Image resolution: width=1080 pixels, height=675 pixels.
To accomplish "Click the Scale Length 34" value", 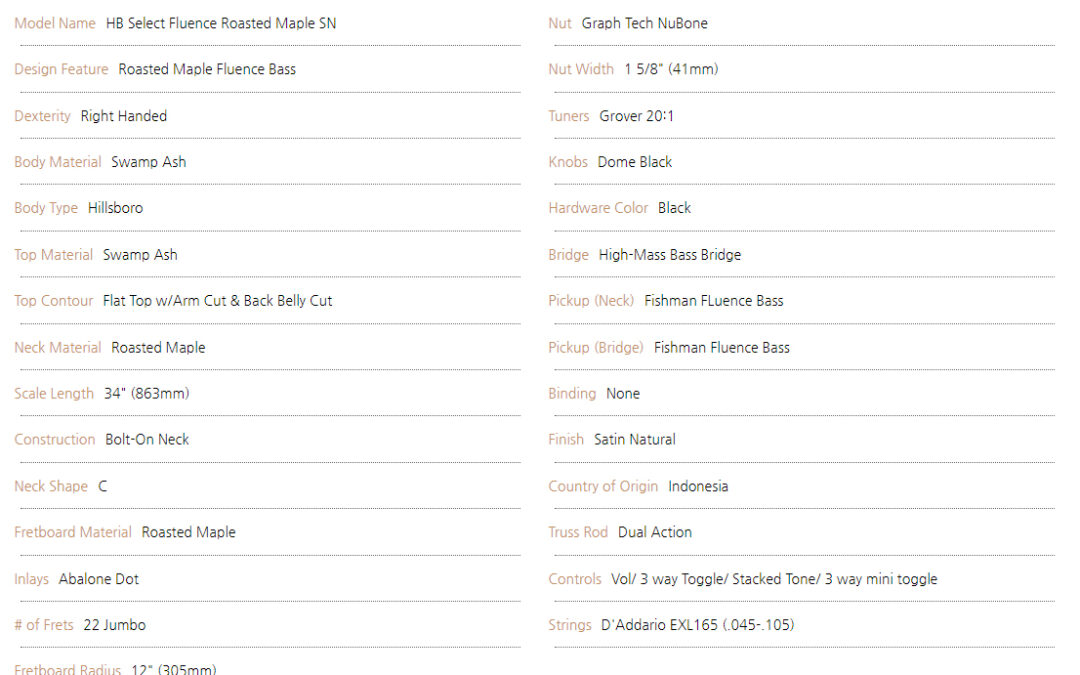I will [147, 394].
